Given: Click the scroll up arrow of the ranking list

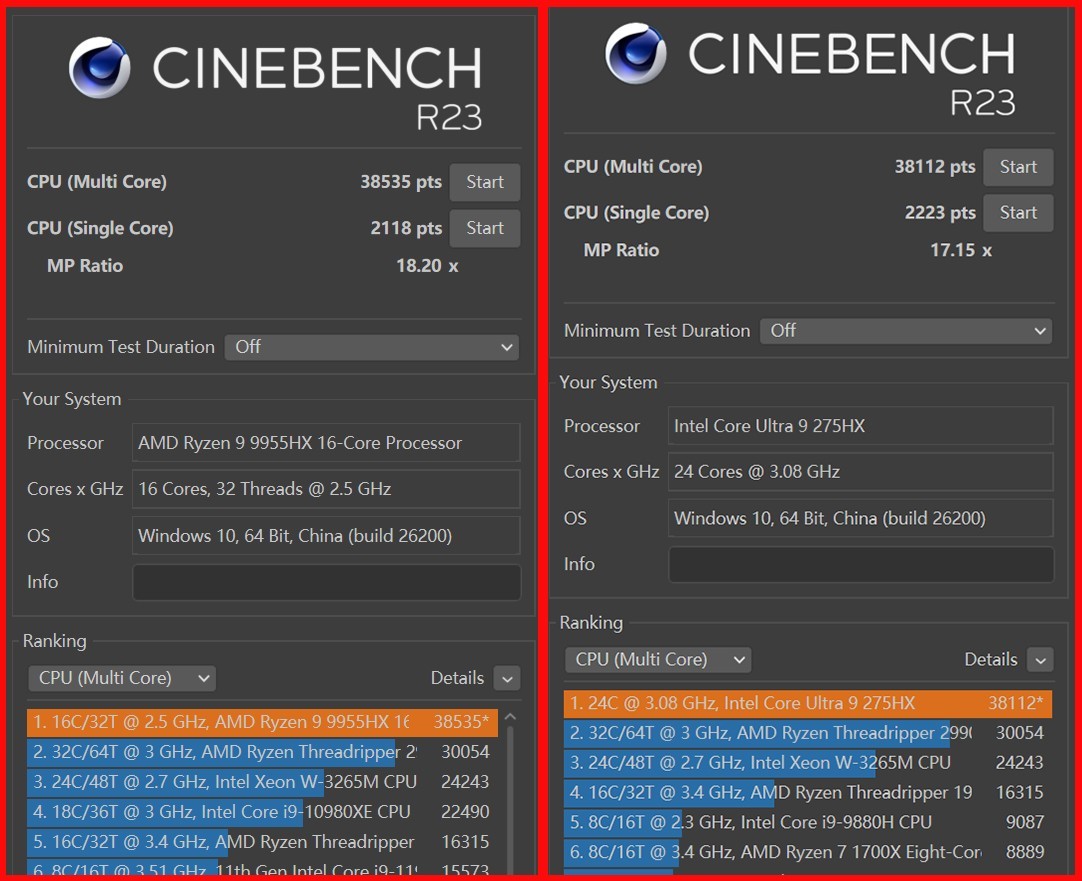Looking at the screenshot, I should [x=510, y=717].
